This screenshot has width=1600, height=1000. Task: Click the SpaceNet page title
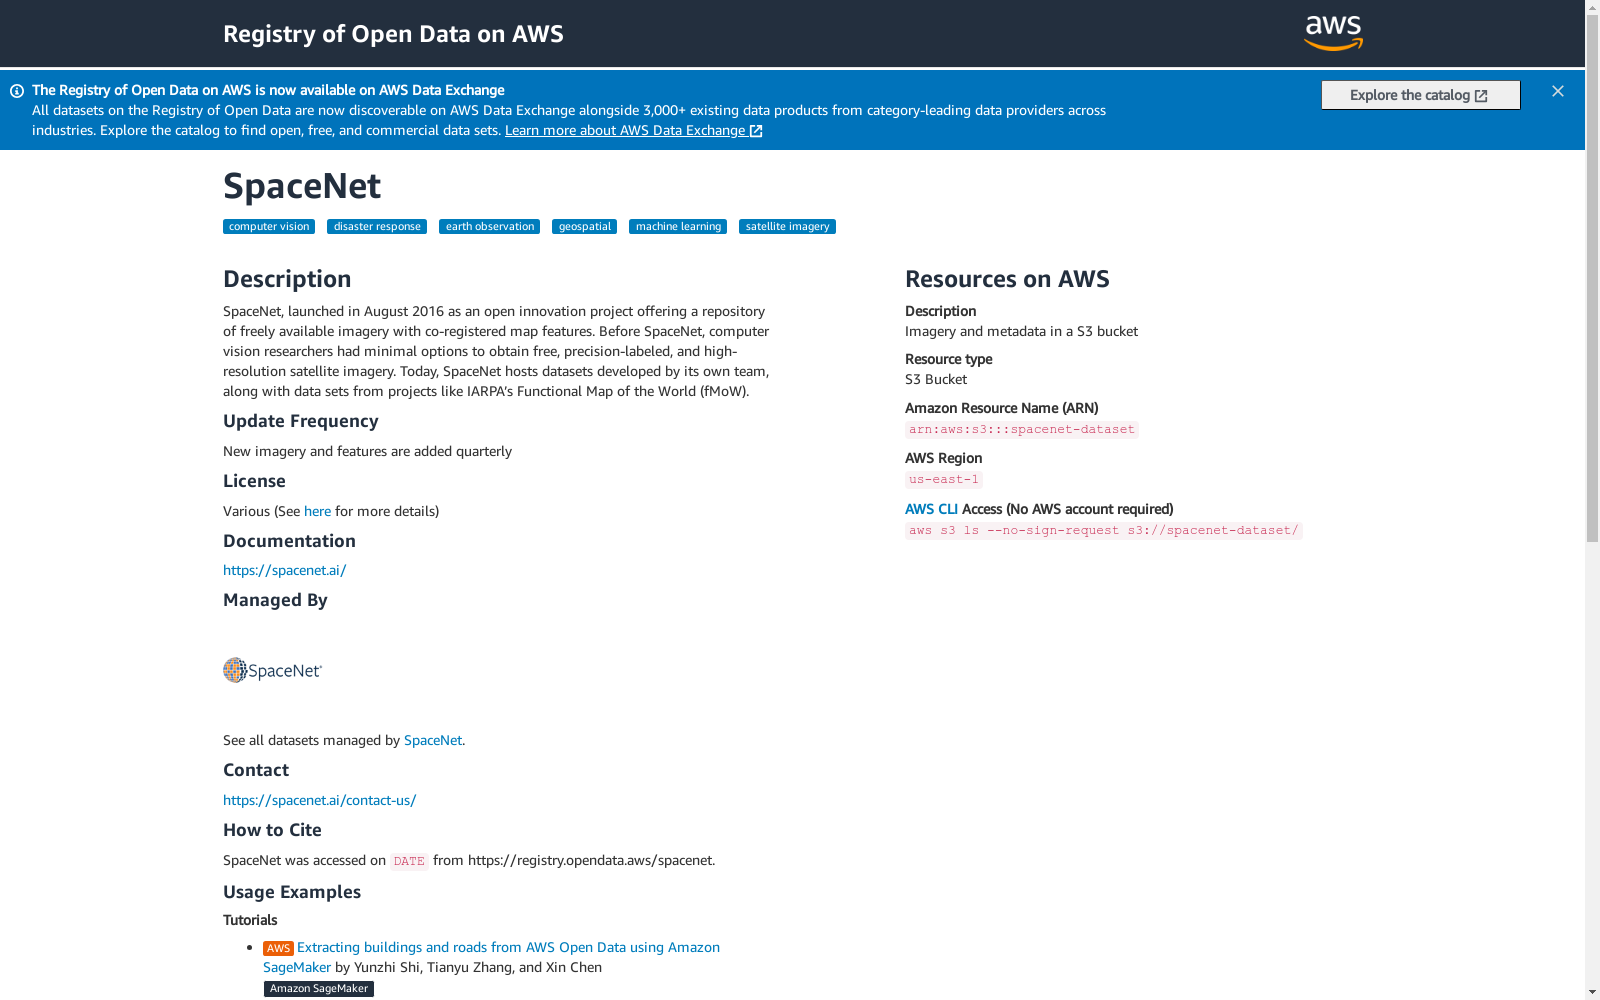click(302, 186)
